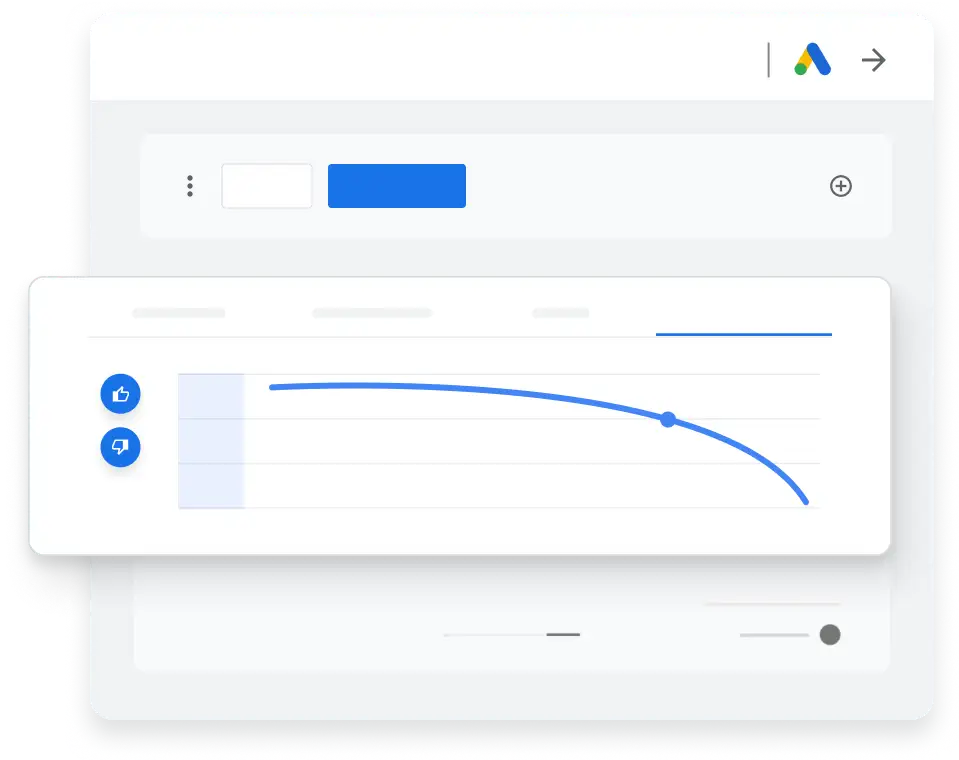The width and height of the screenshot is (959, 760).
Task: Click the dark segment of bottom progress line
Action: coord(563,635)
